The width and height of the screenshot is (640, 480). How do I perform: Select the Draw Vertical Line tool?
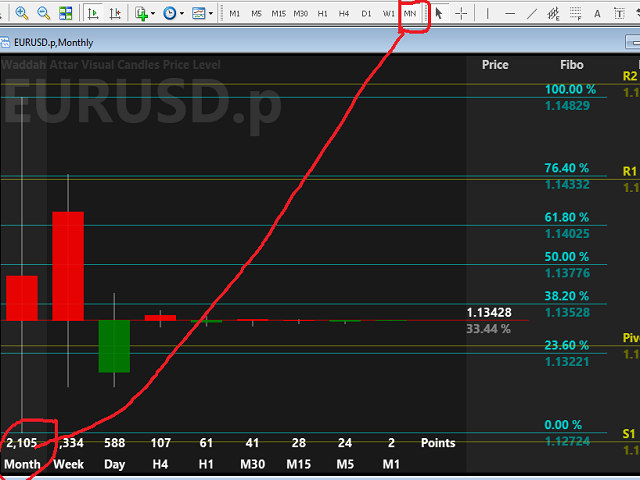[487, 13]
